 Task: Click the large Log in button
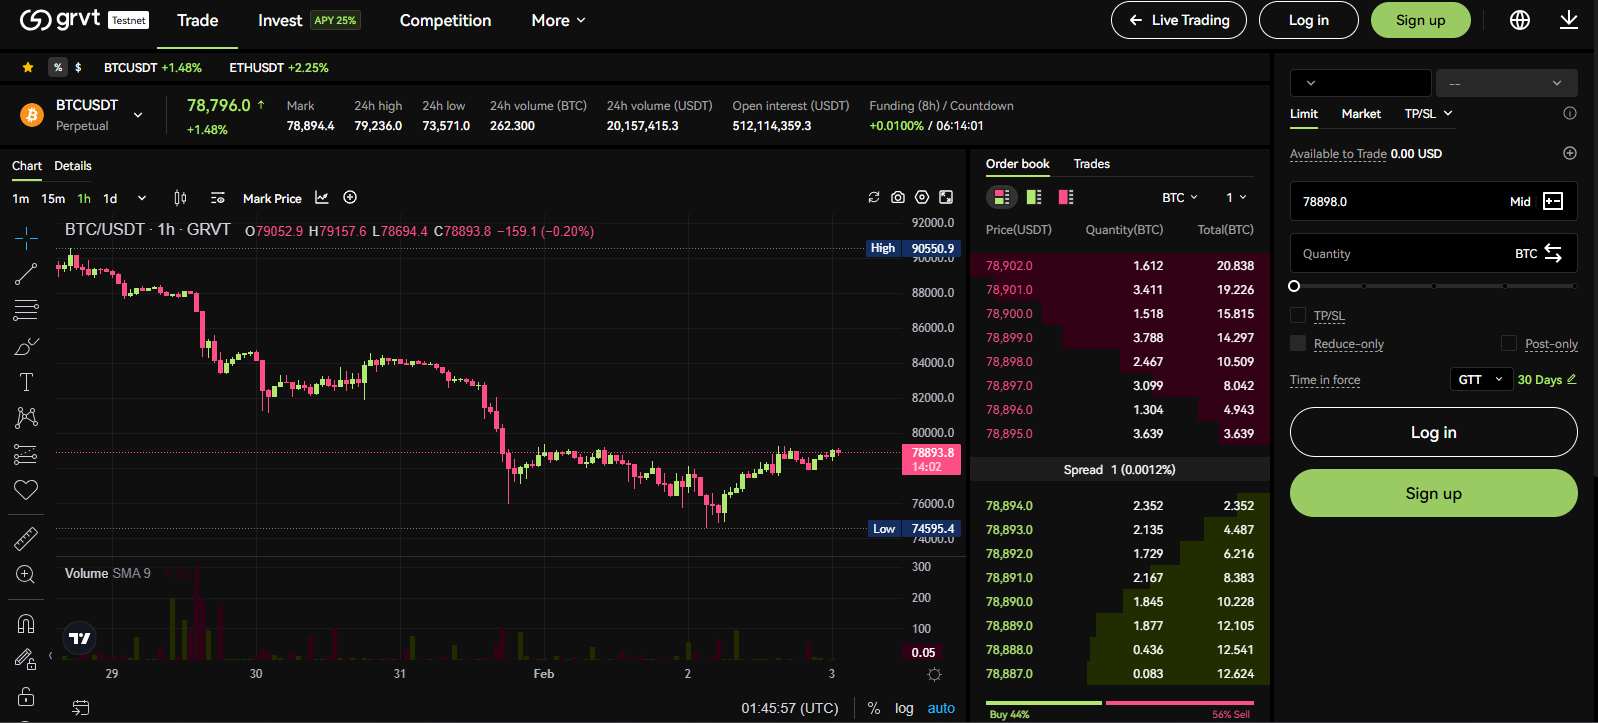(1434, 432)
